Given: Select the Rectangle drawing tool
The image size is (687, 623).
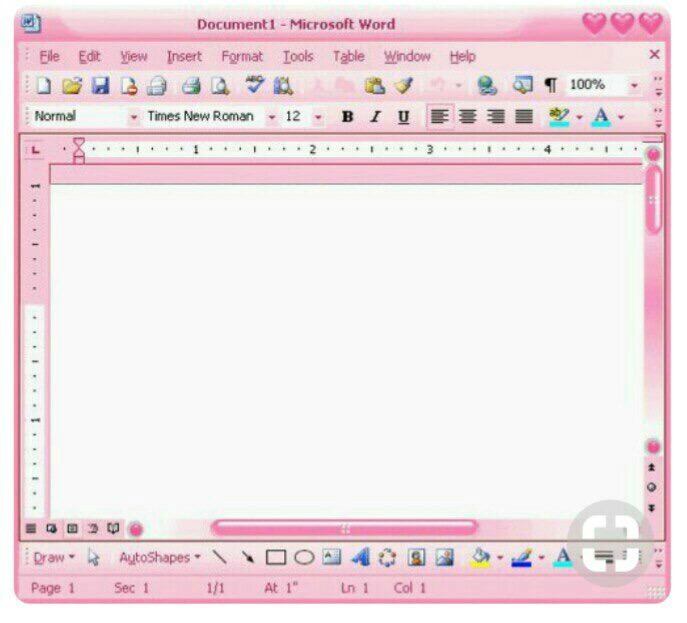Looking at the screenshot, I should click(x=276, y=558).
